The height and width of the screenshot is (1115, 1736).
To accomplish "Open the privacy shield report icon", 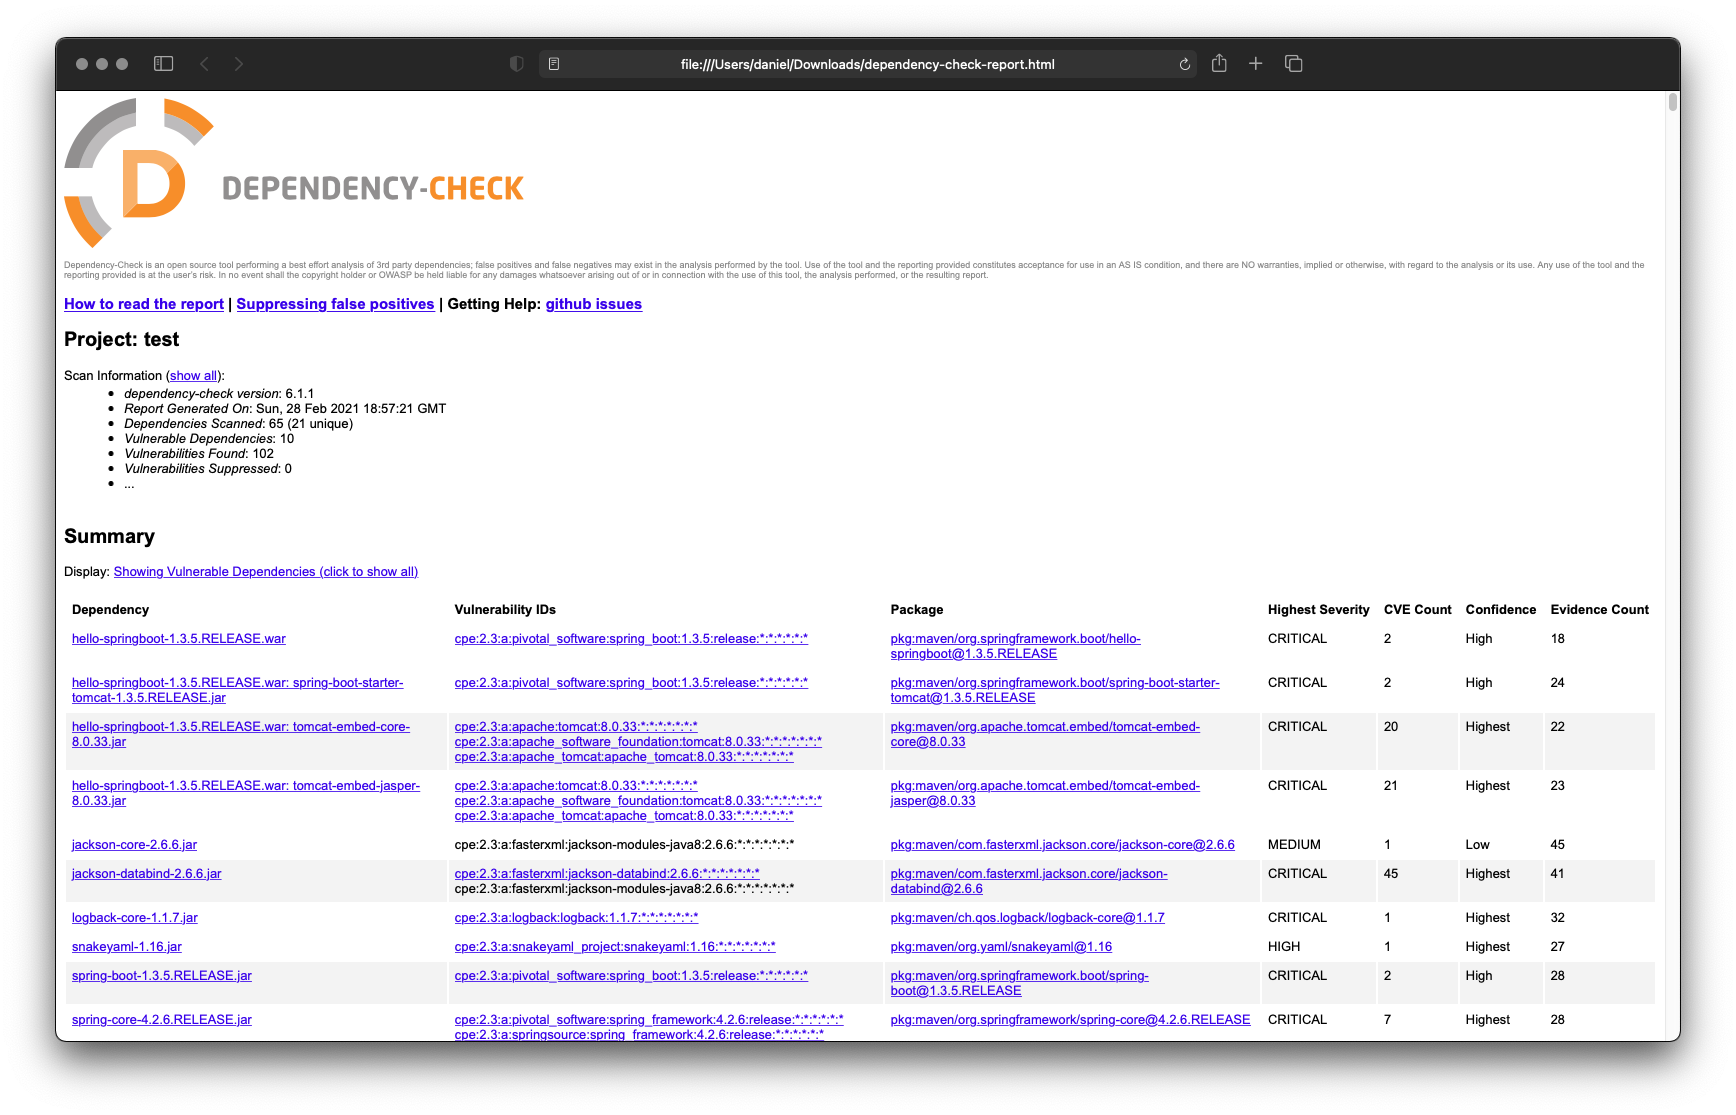I will [x=517, y=64].
